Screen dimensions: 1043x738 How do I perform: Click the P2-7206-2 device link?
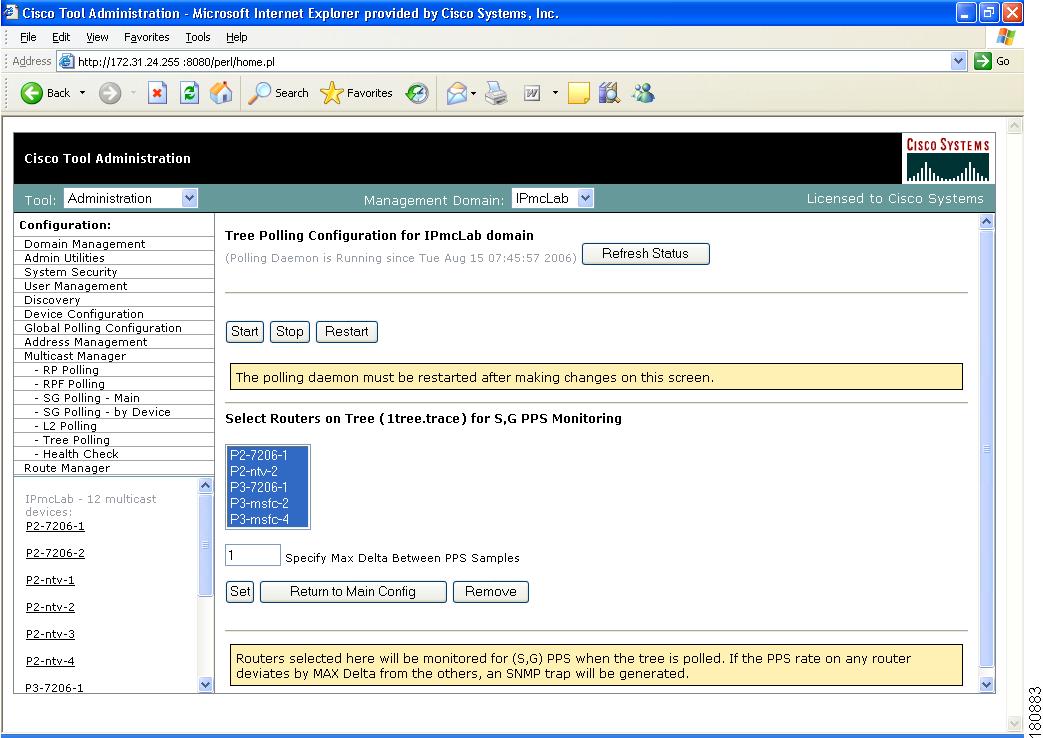(x=55, y=553)
